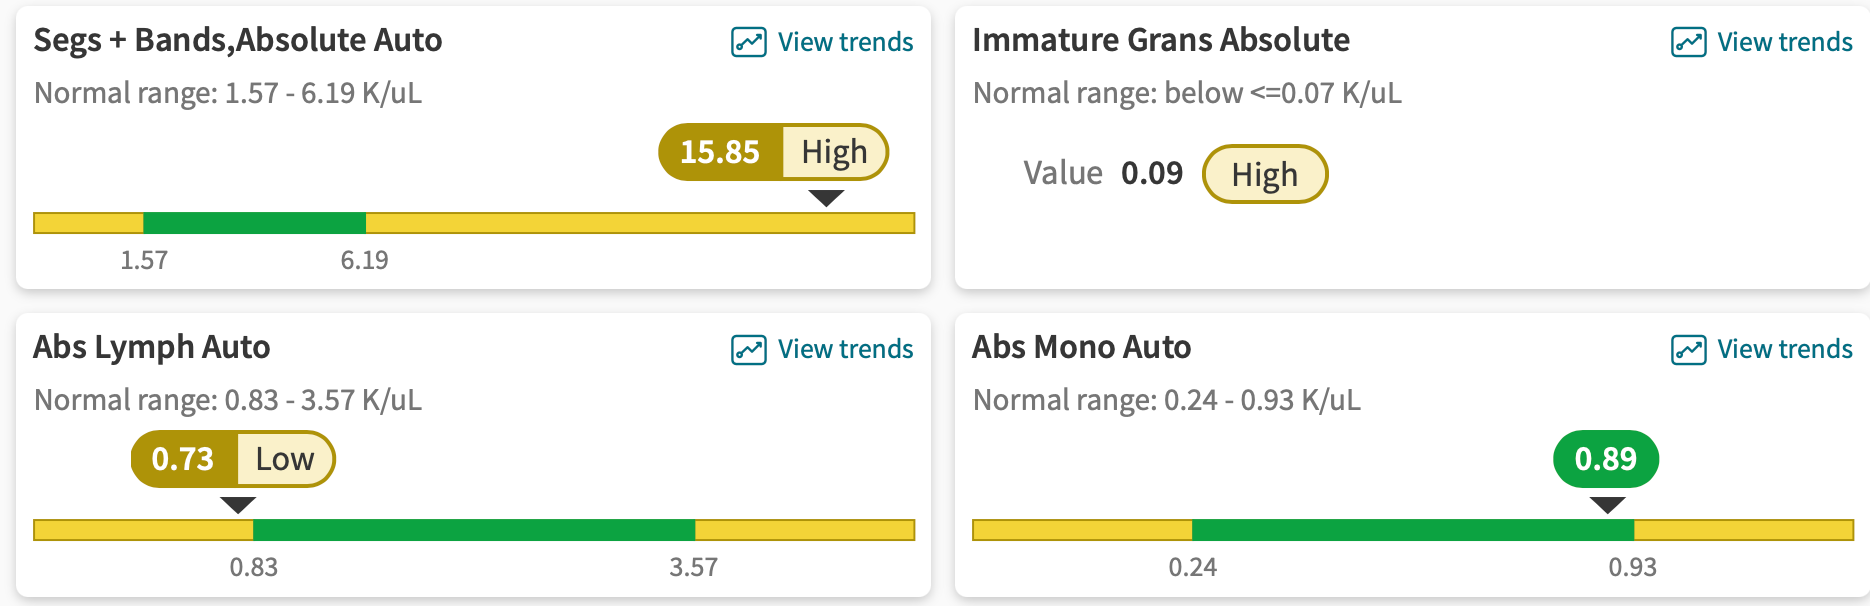The height and width of the screenshot is (606, 1870).
Task: Click the 0.73 Low result badge
Action: coord(233,459)
